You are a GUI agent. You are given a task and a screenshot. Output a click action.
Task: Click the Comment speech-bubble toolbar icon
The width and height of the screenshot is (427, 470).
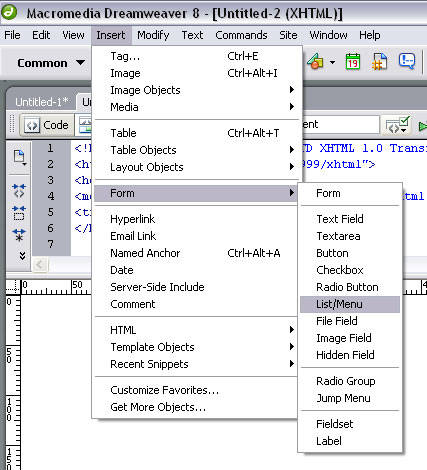[x=407, y=61]
